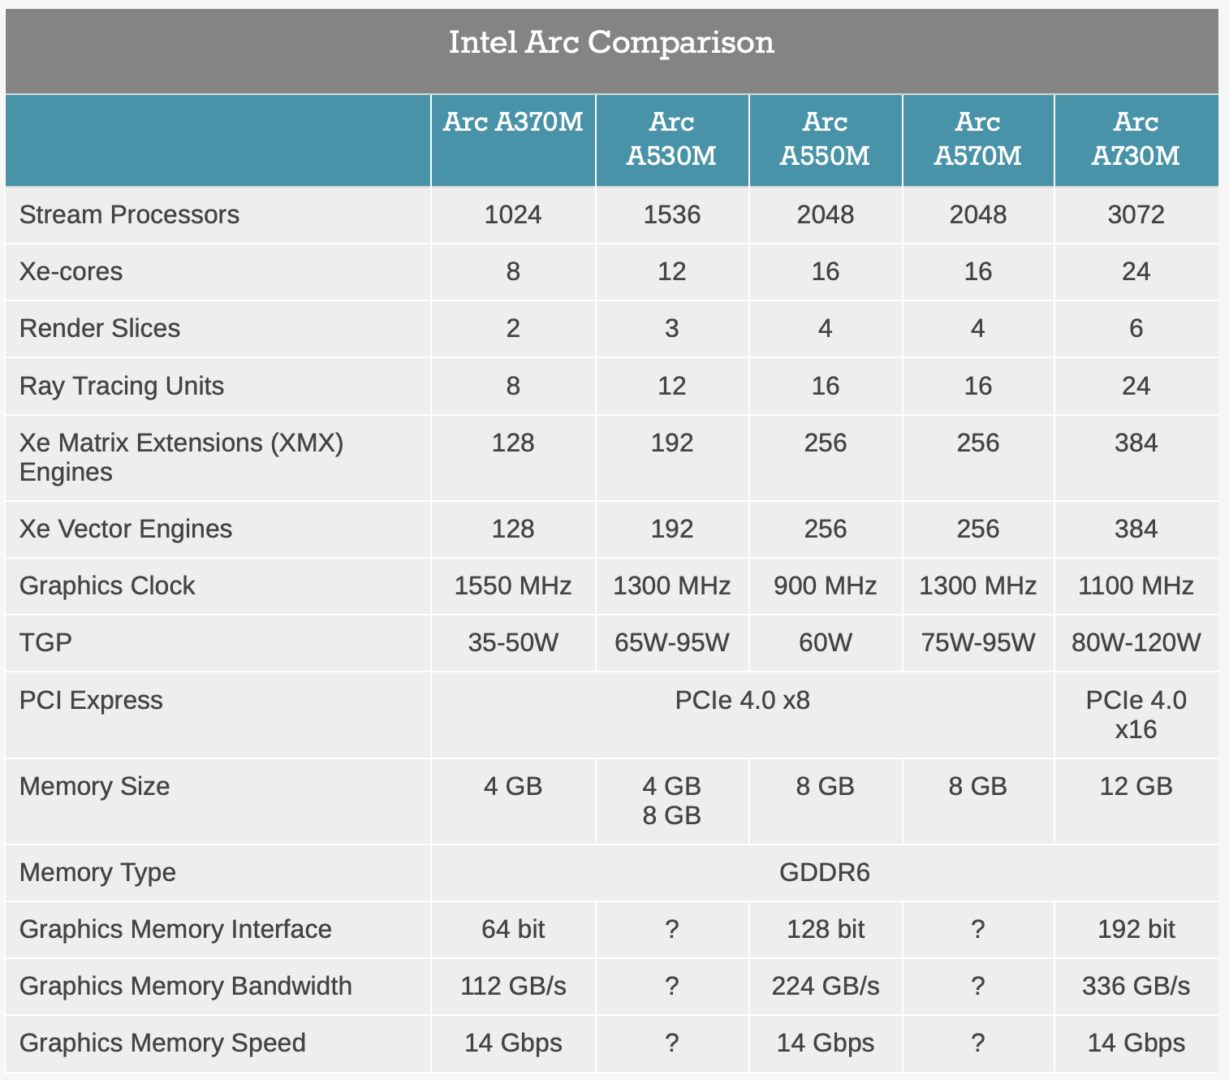Click the "65W-95W" TGP value
The height and width of the screenshot is (1080, 1229).
click(672, 643)
